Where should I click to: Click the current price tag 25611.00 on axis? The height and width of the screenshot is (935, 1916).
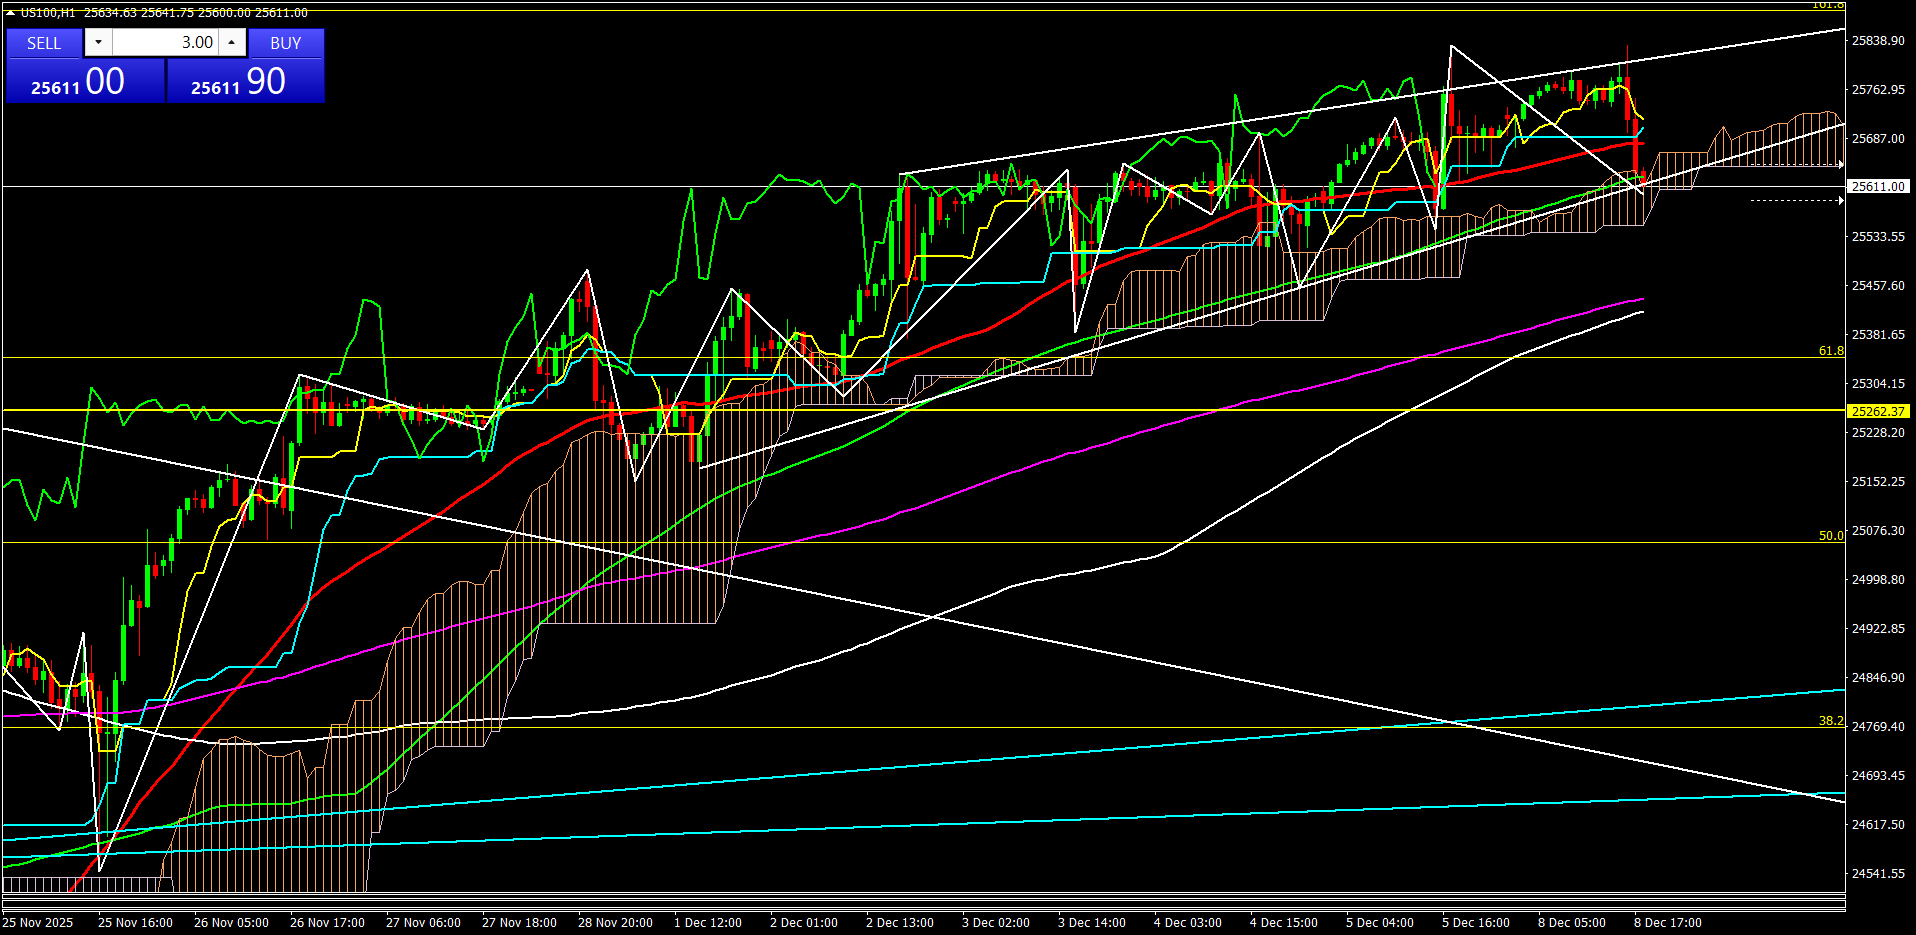pos(1877,187)
